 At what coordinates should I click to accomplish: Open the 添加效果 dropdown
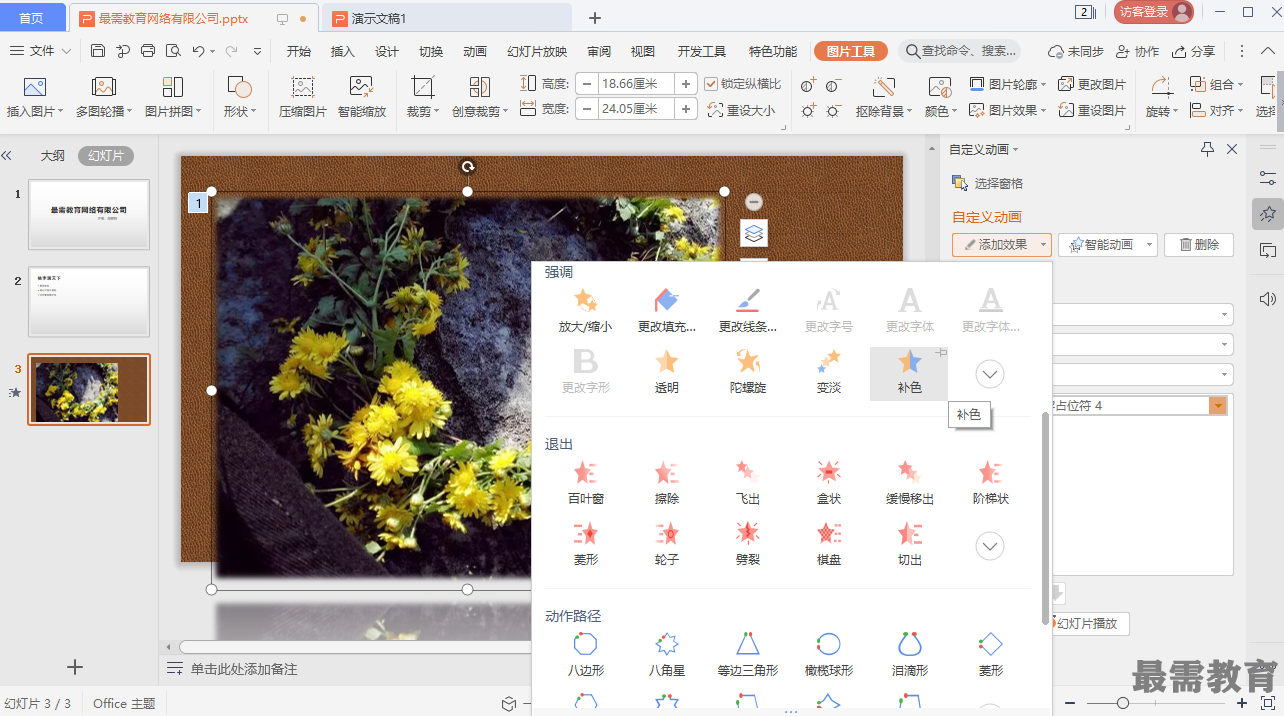click(1001, 244)
